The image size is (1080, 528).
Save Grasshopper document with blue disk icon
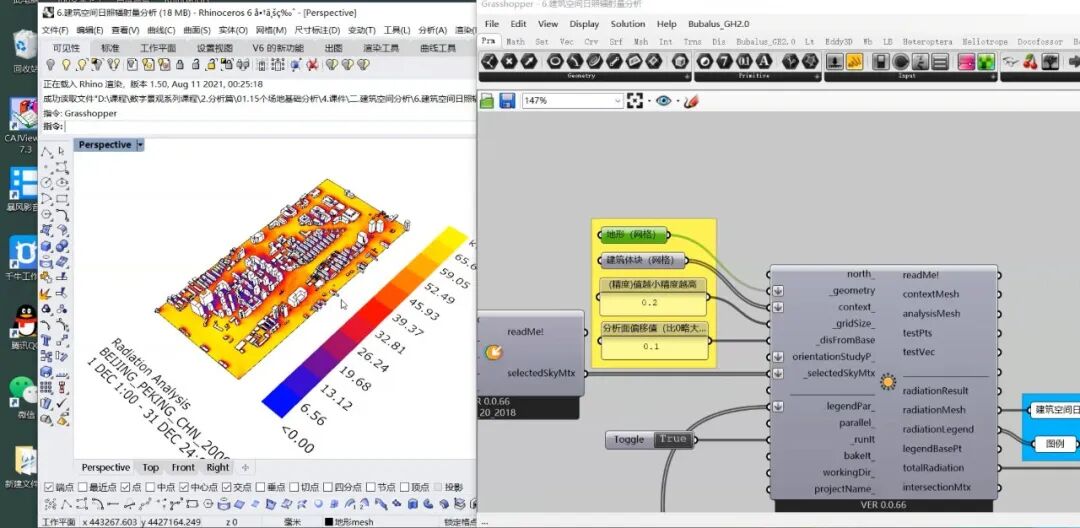pyautogui.click(x=507, y=101)
